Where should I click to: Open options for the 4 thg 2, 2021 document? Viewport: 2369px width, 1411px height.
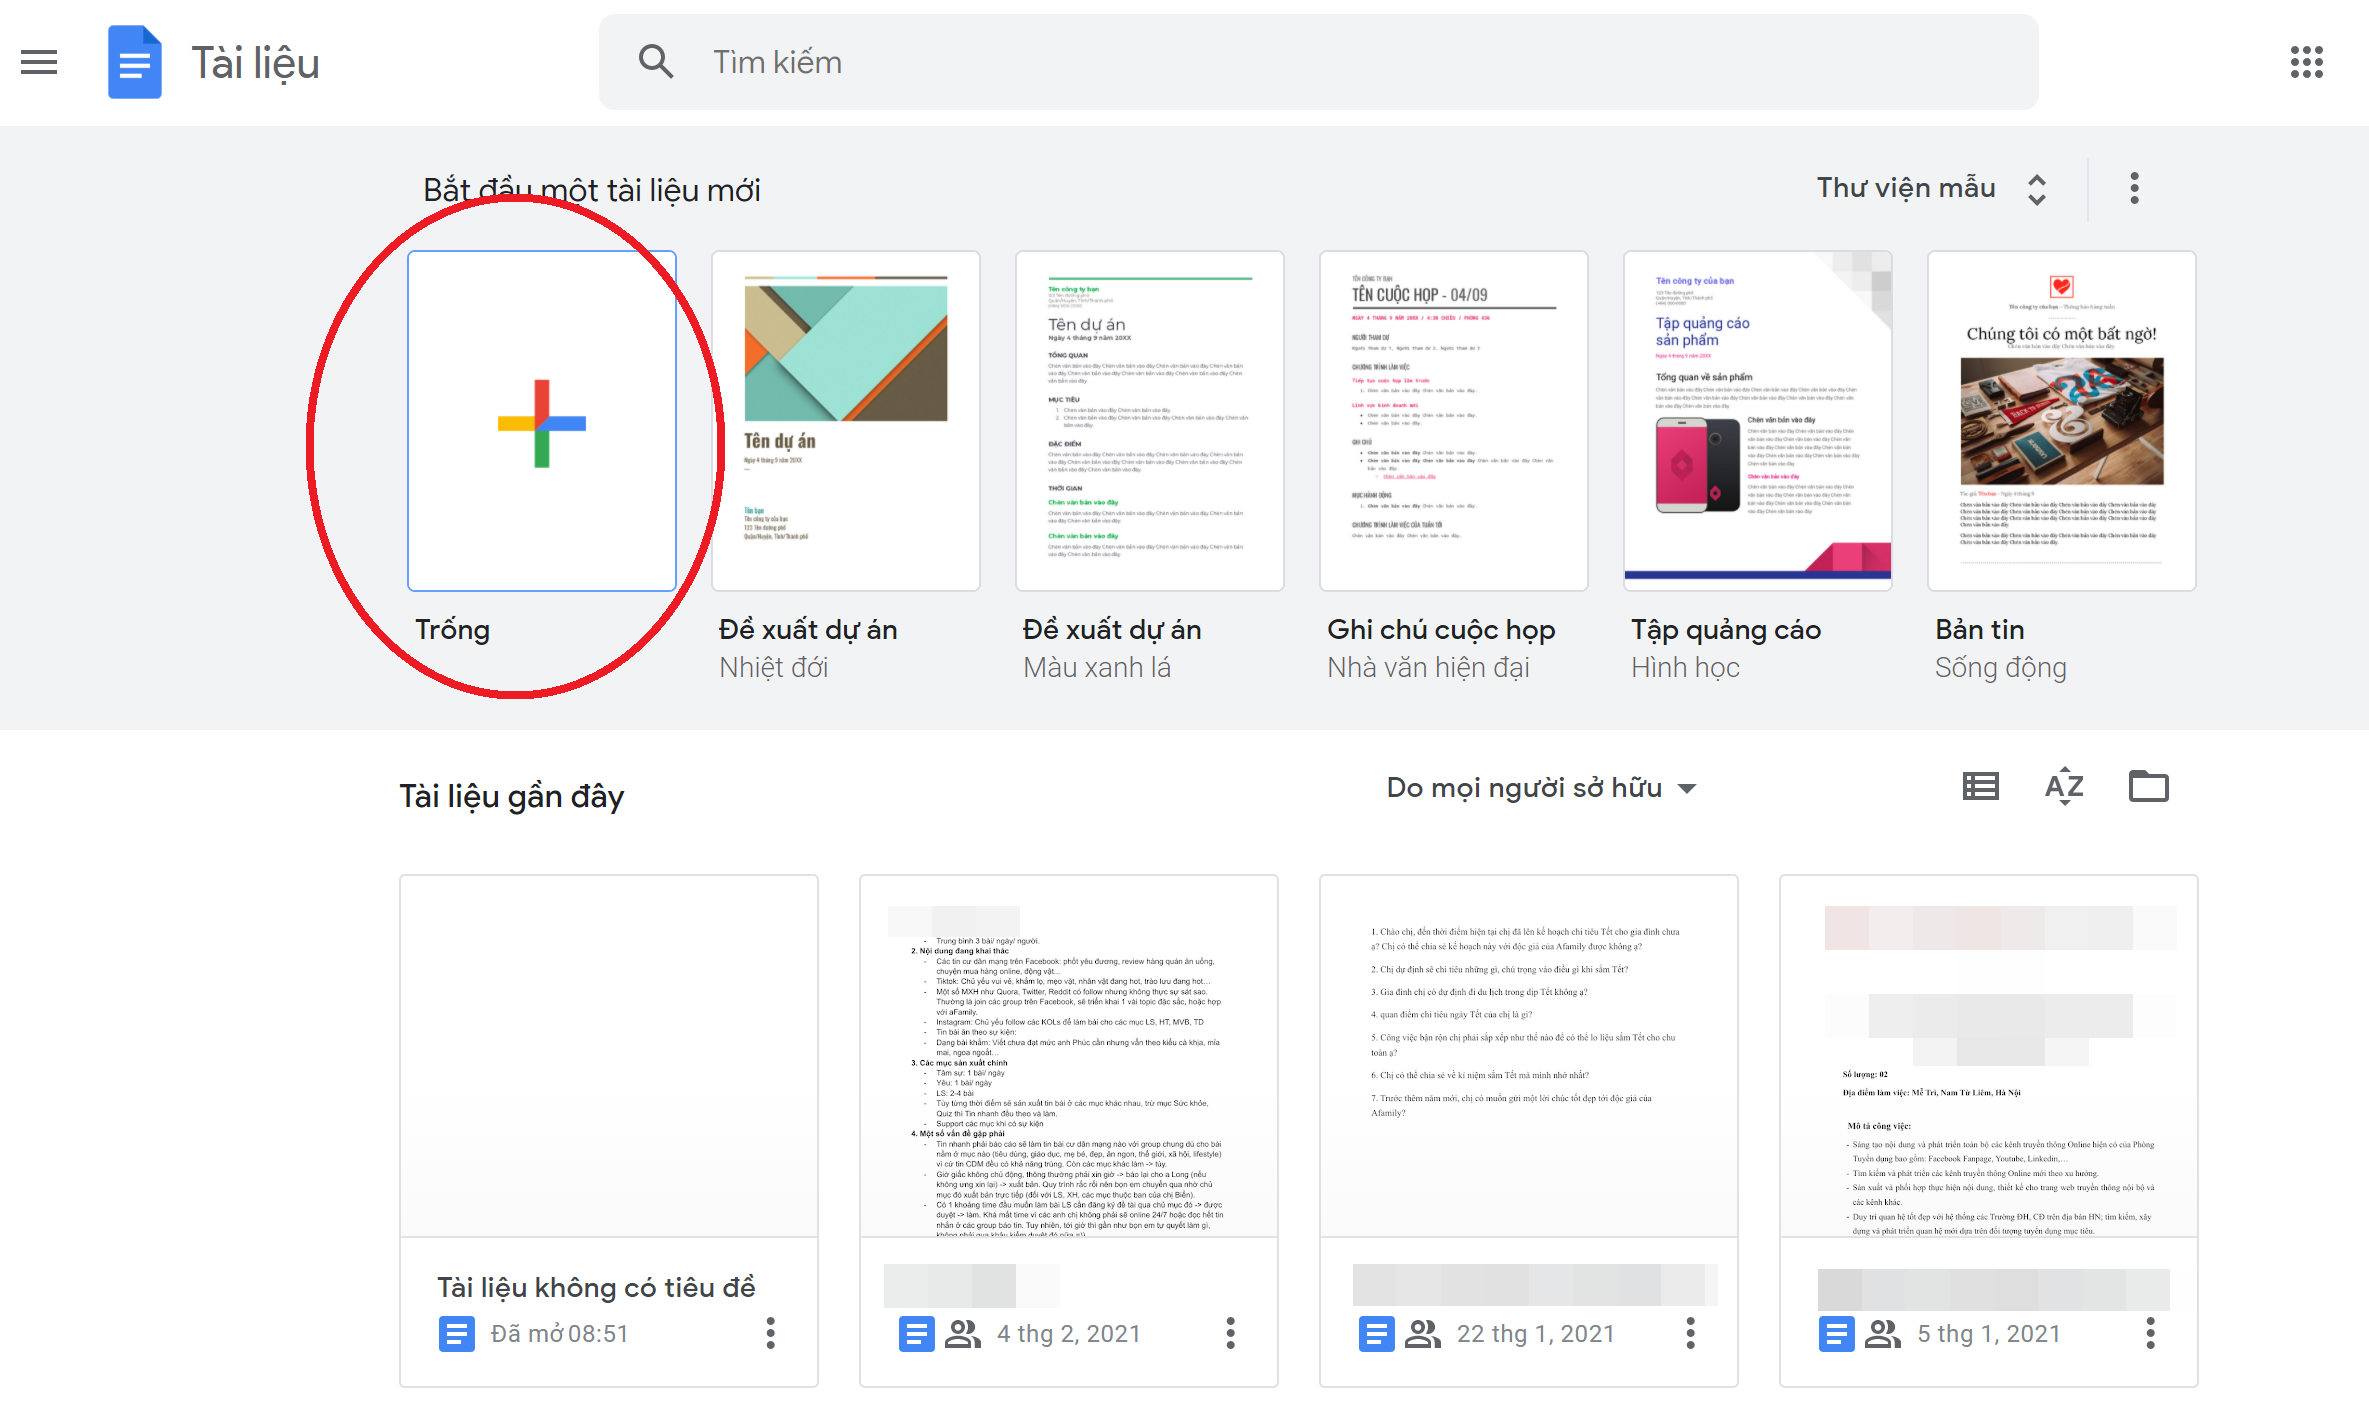(x=1230, y=1333)
